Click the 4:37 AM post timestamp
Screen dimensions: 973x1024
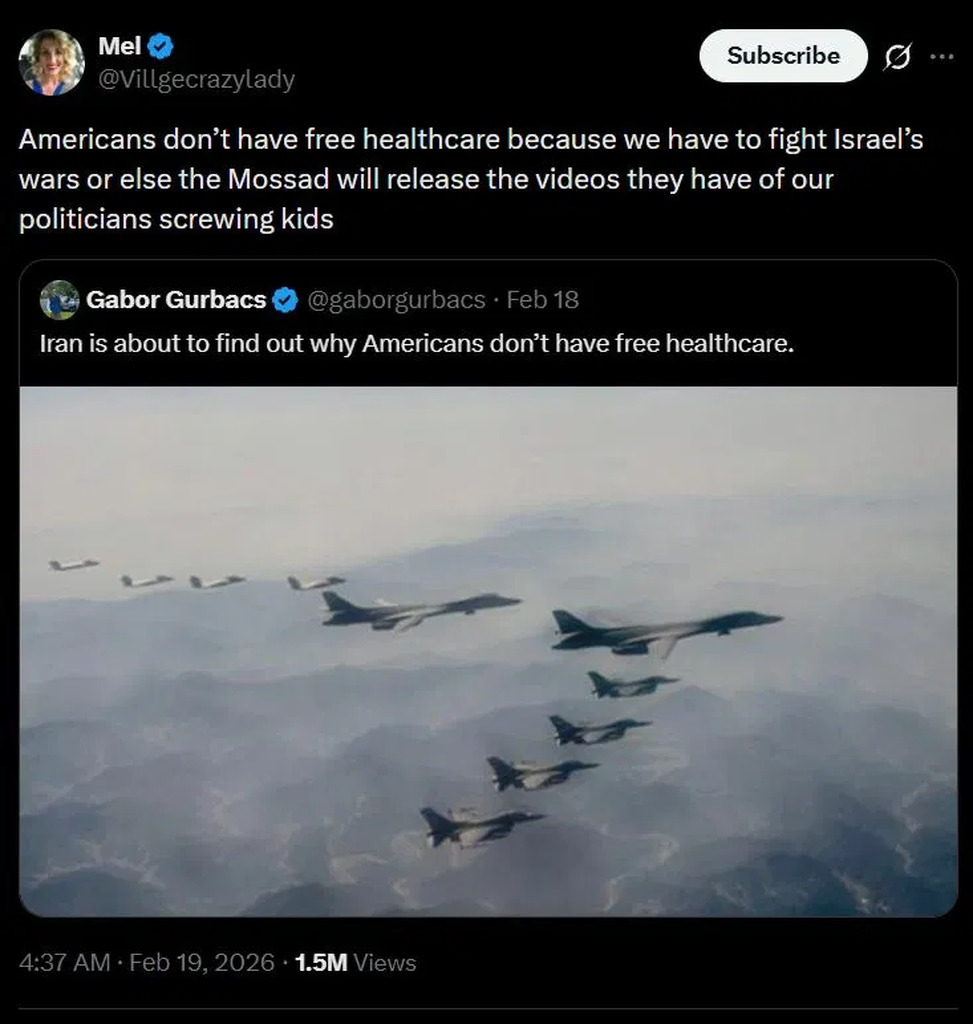(x=64, y=963)
